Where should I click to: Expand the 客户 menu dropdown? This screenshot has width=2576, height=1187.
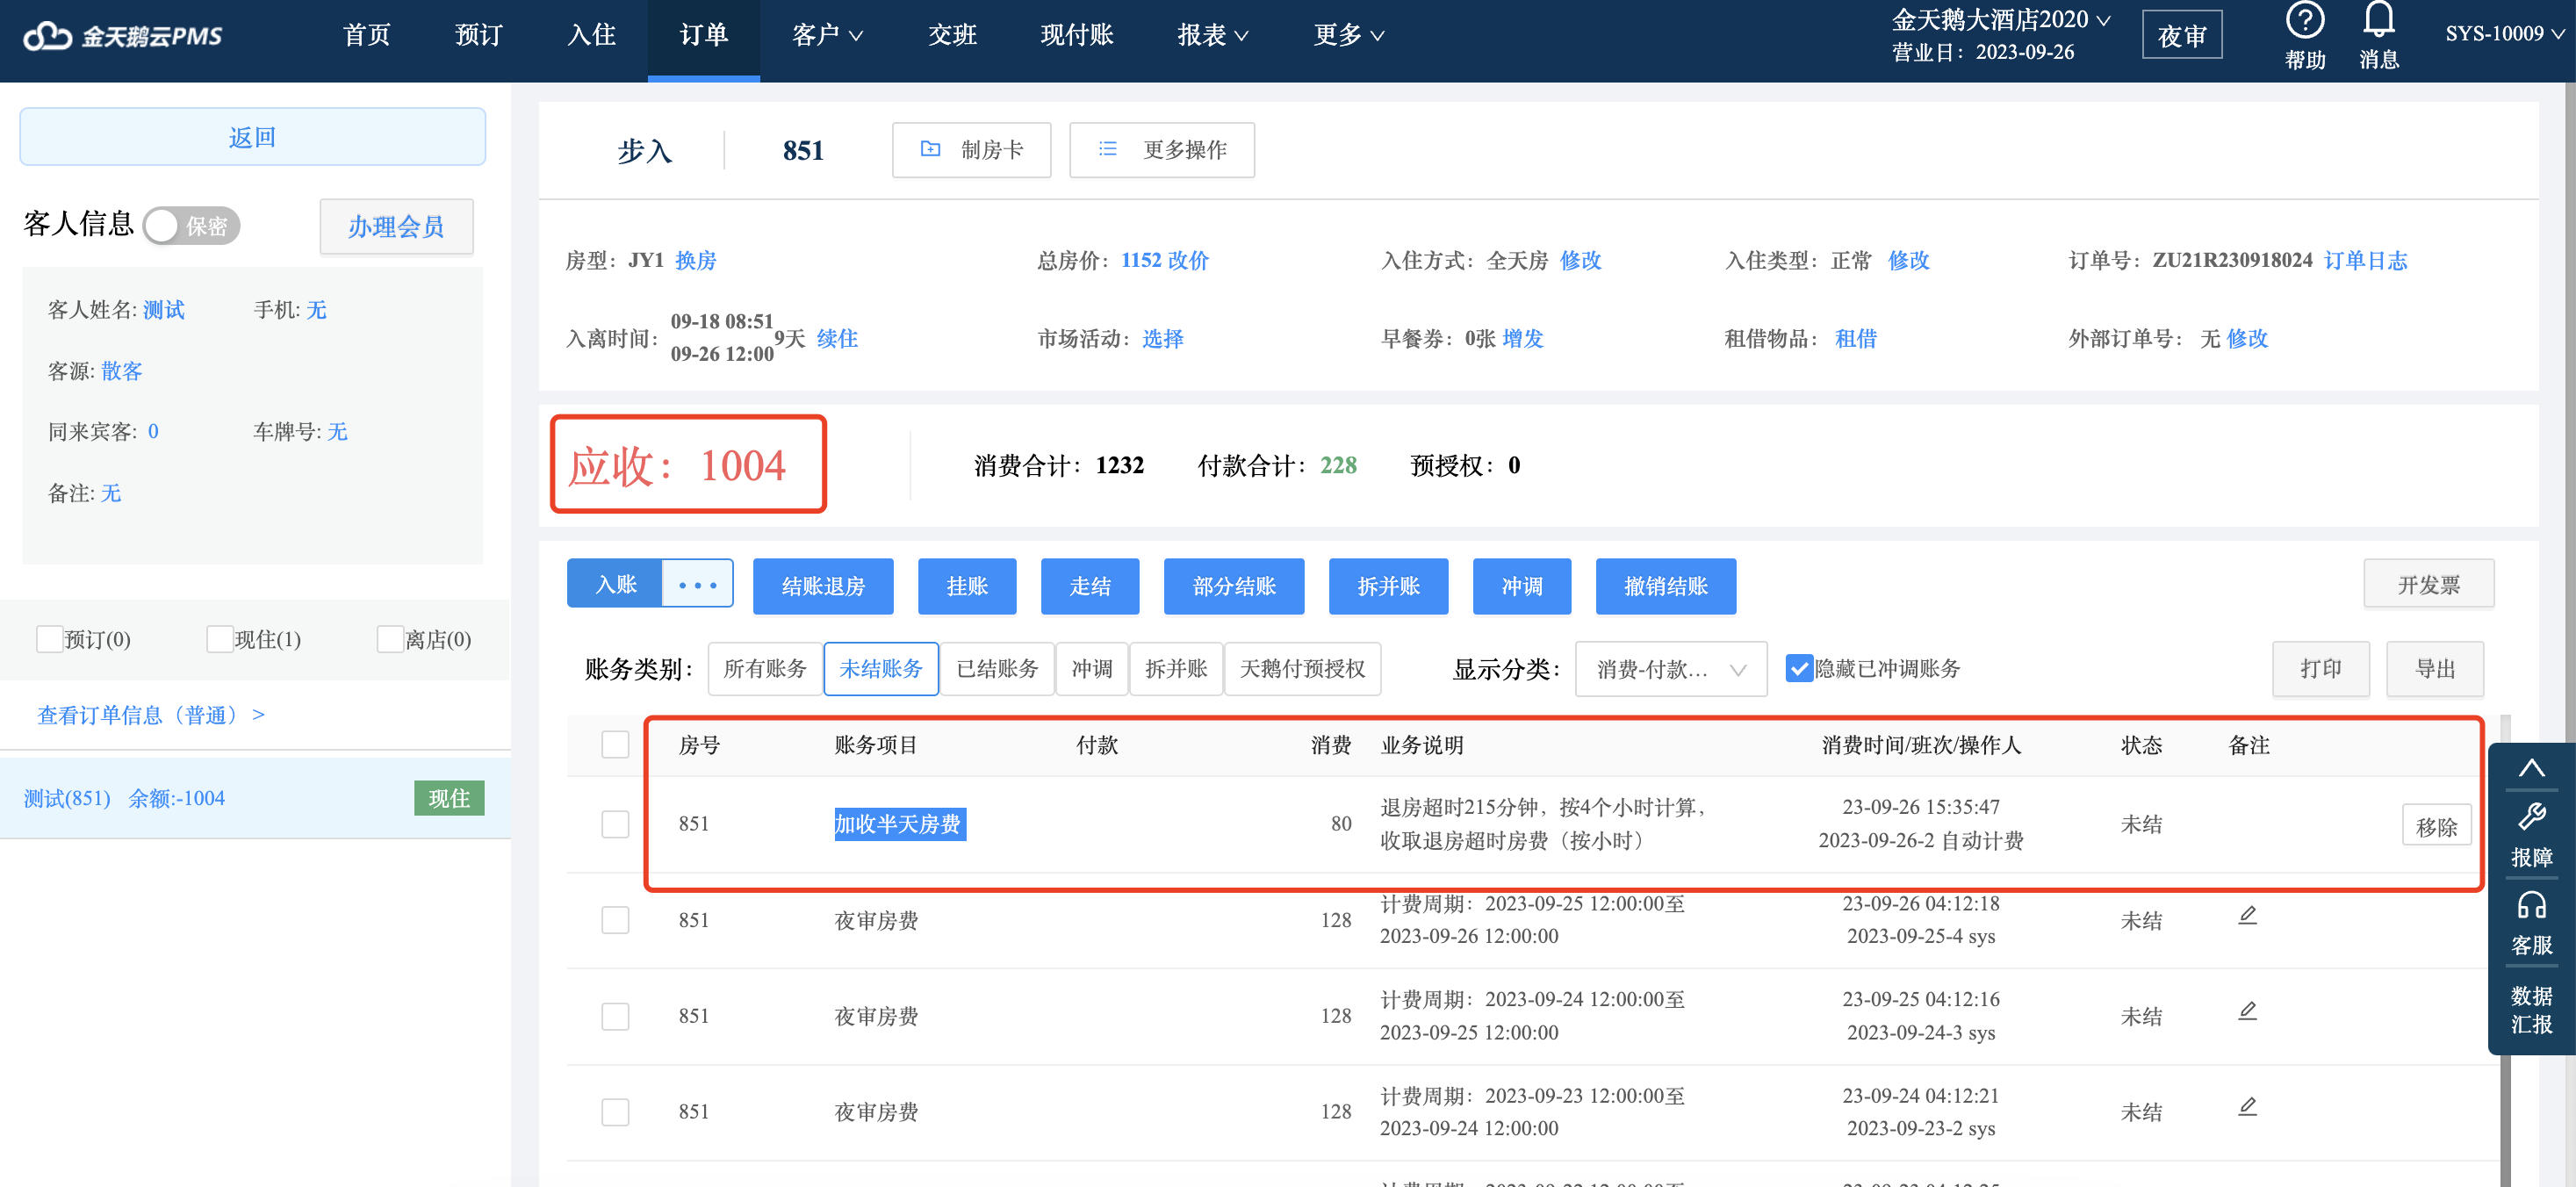tap(827, 36)
